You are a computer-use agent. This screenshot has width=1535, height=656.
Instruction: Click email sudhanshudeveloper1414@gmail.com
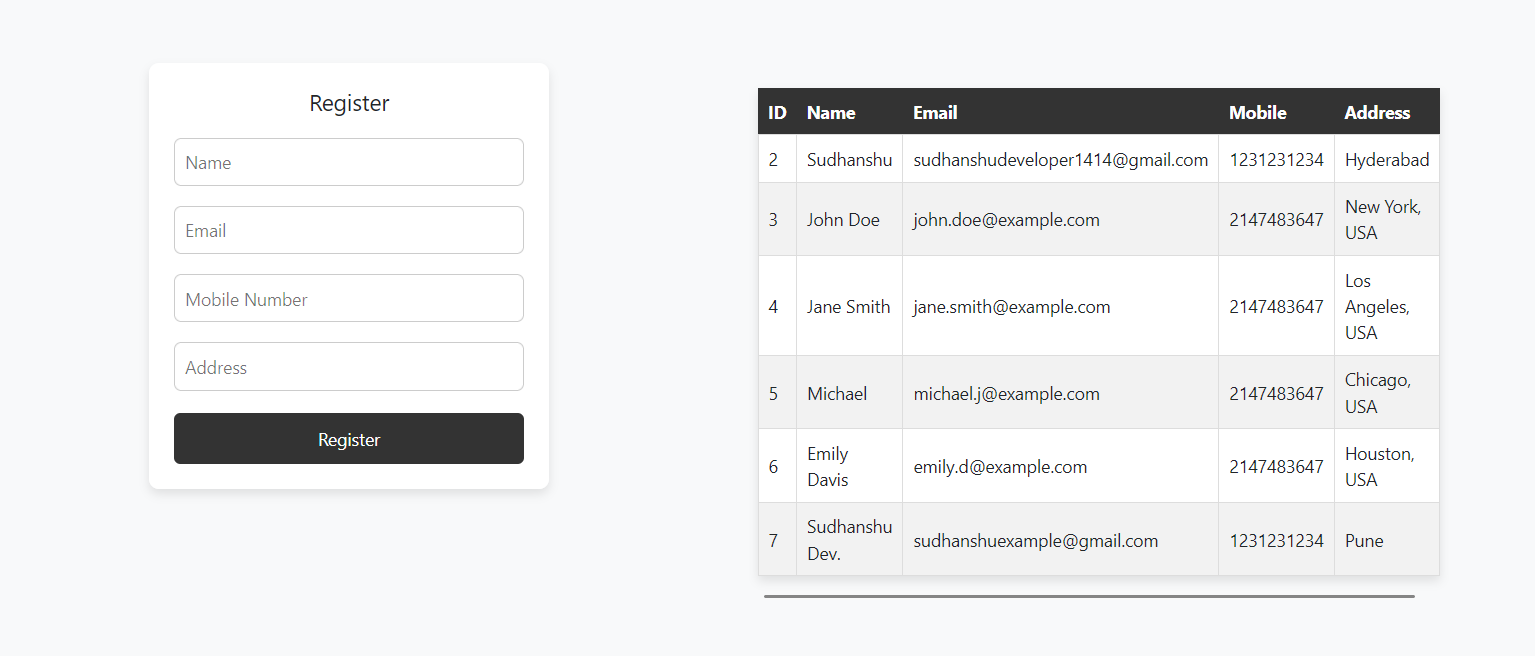(x=1060, y=159)
